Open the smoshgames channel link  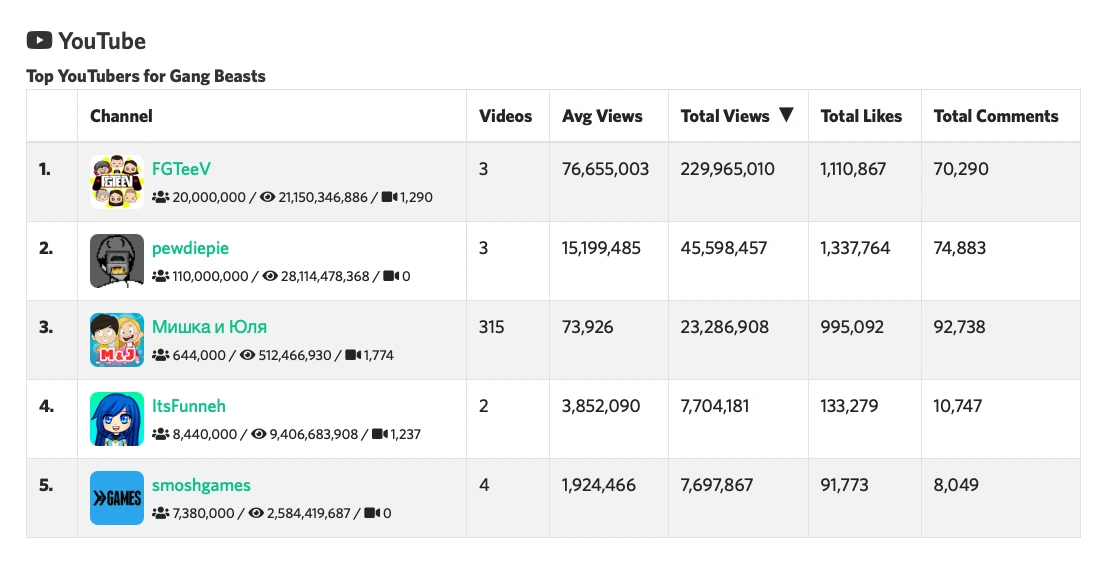201,485
